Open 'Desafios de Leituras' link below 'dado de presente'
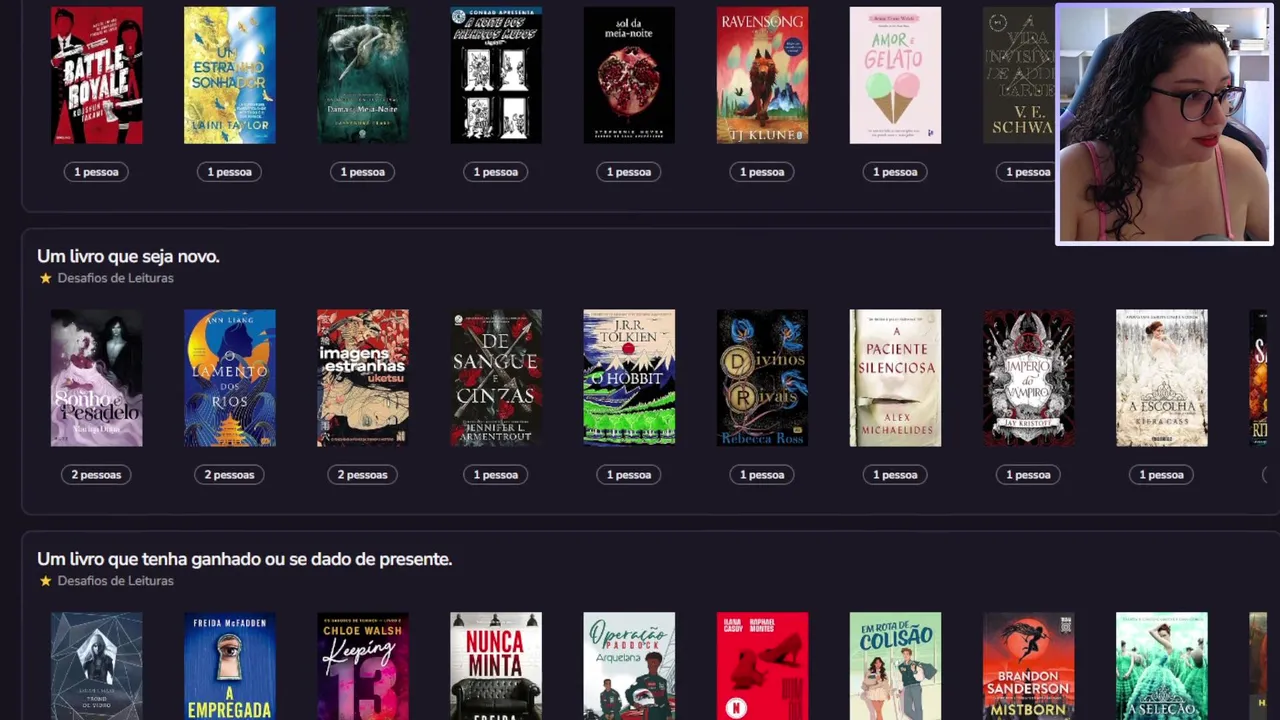The height and width of the screenshot is (720, 1280). coord(115,581)
